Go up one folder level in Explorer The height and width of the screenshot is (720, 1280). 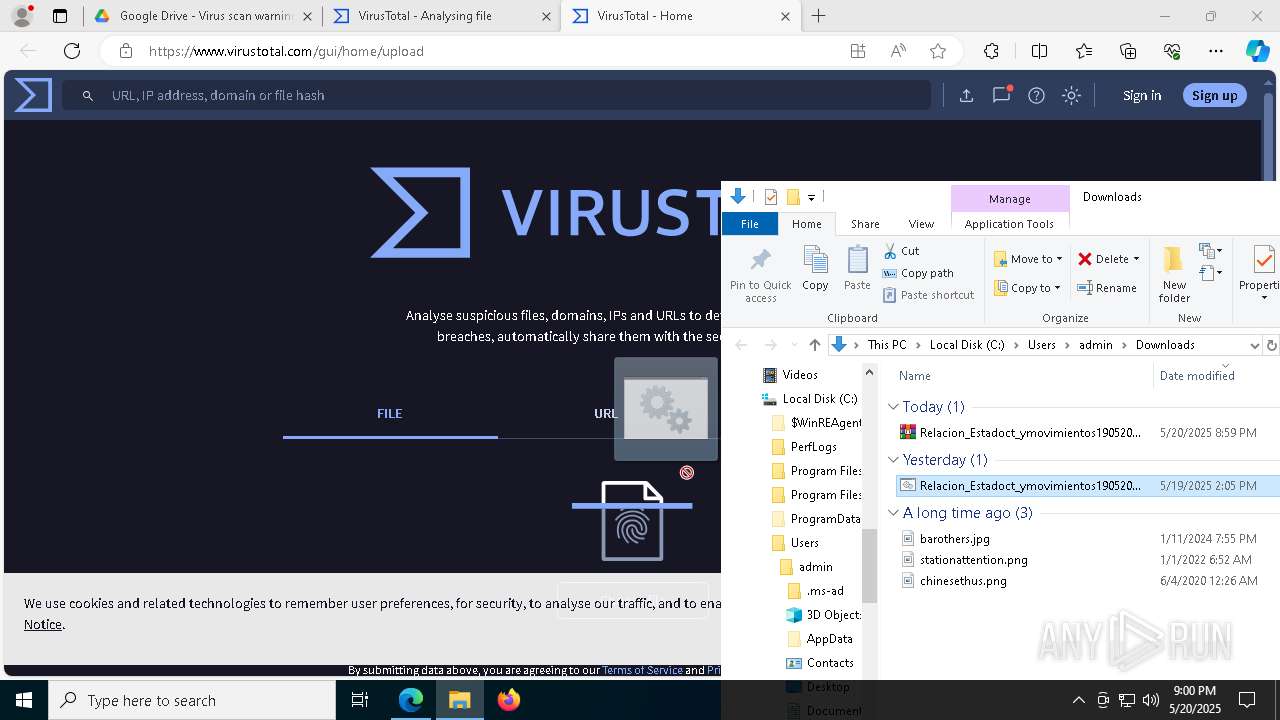coord(814,345)
